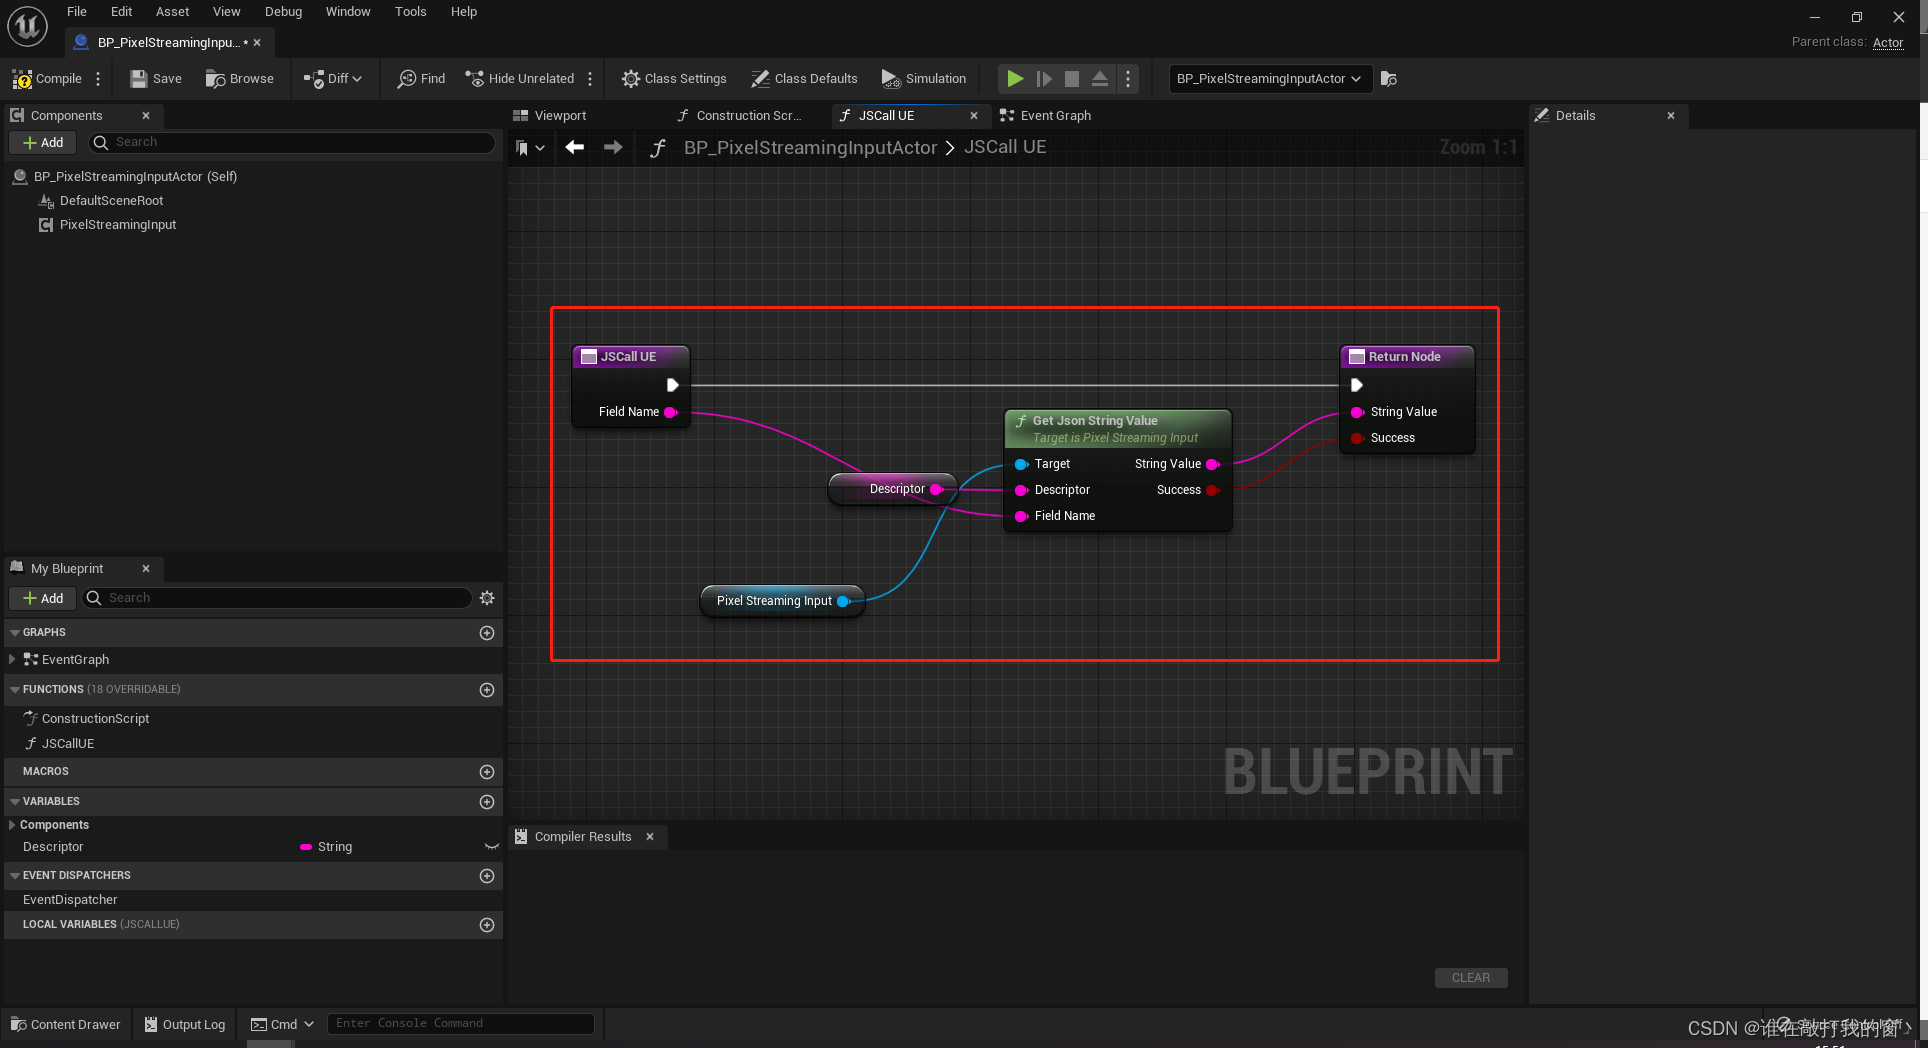Click the Browse to asset icon
This screenshot has height=1048, width=1928.
215,79
